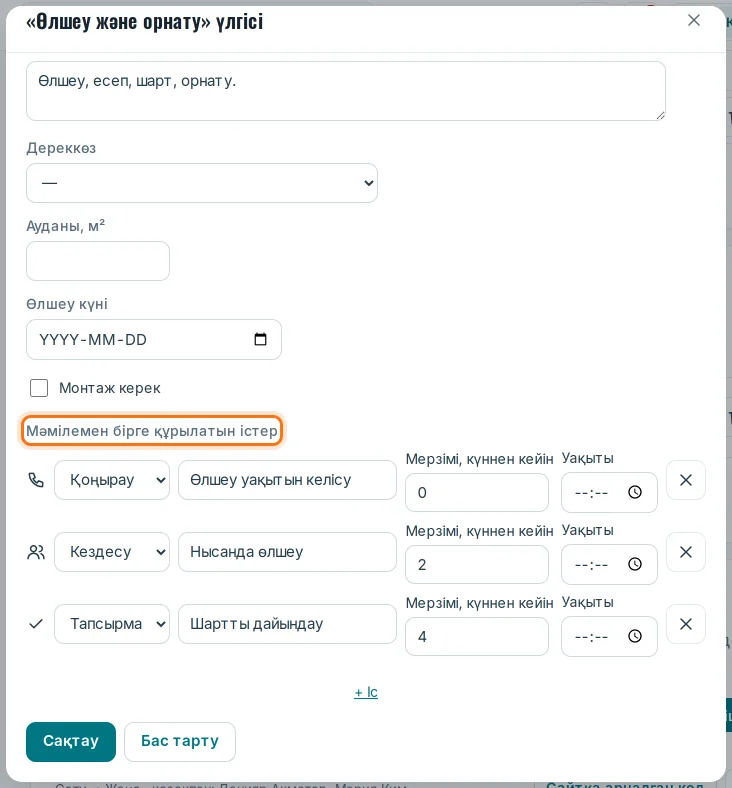Open the Қоңырау task type dropdown
Viewport: 732px width, 788px height.
coord(112,480)
